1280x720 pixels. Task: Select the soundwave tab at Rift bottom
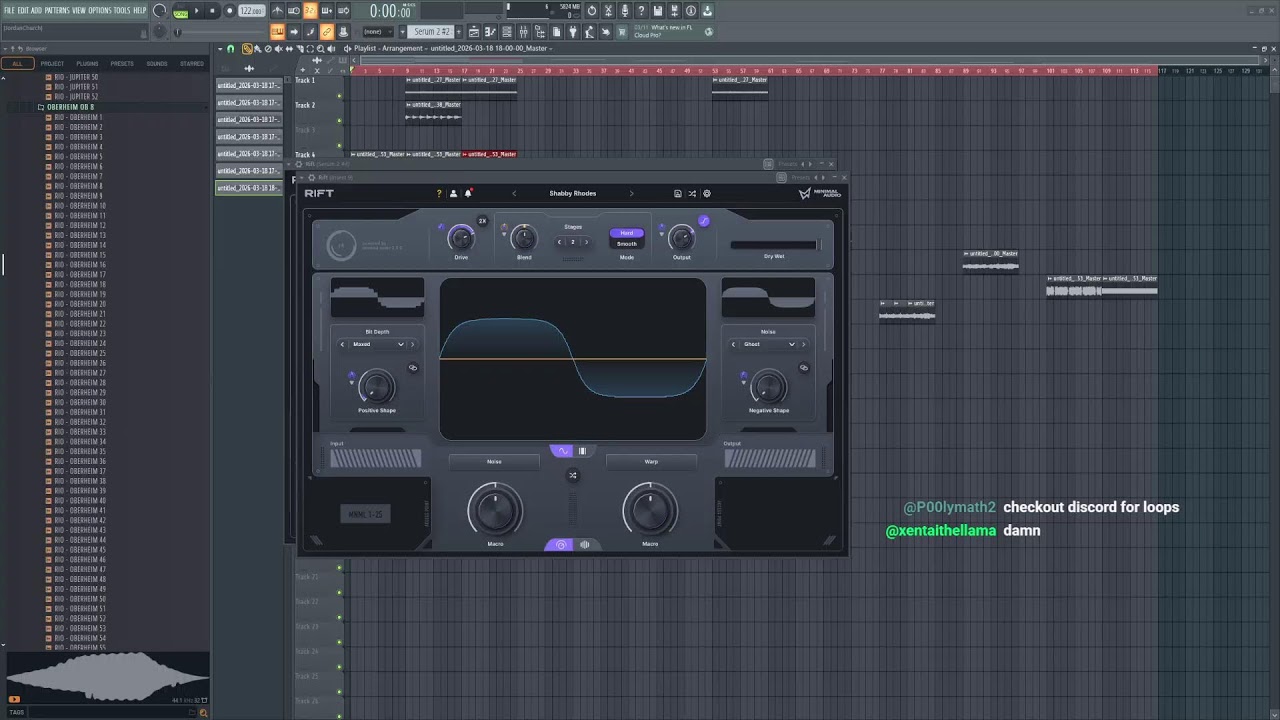585,545
